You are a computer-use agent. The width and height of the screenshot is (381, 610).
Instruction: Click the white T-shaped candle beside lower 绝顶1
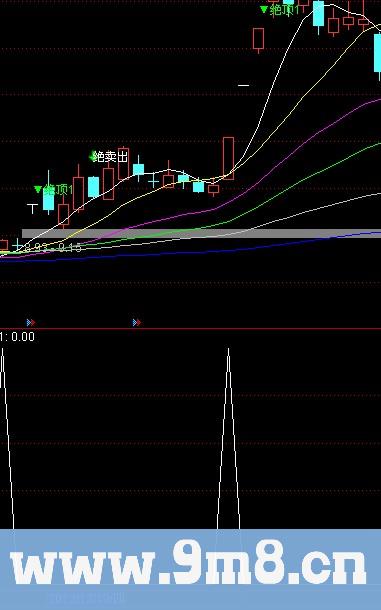click(32, 208)
